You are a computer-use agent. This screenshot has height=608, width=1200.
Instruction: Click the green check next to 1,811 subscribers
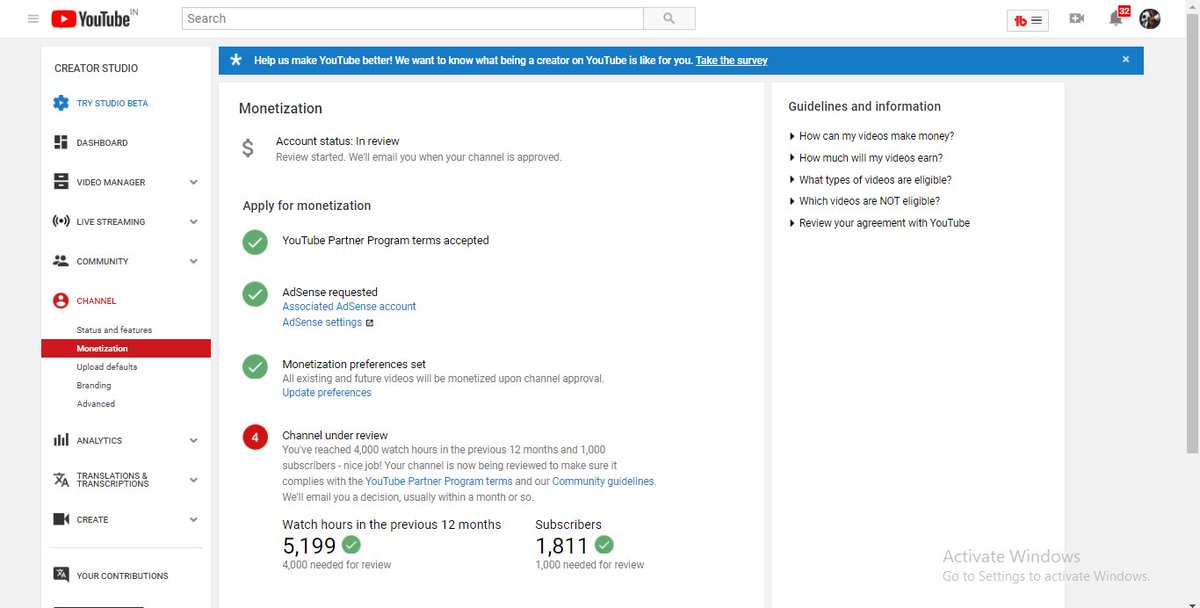click(x=604, y=545)
